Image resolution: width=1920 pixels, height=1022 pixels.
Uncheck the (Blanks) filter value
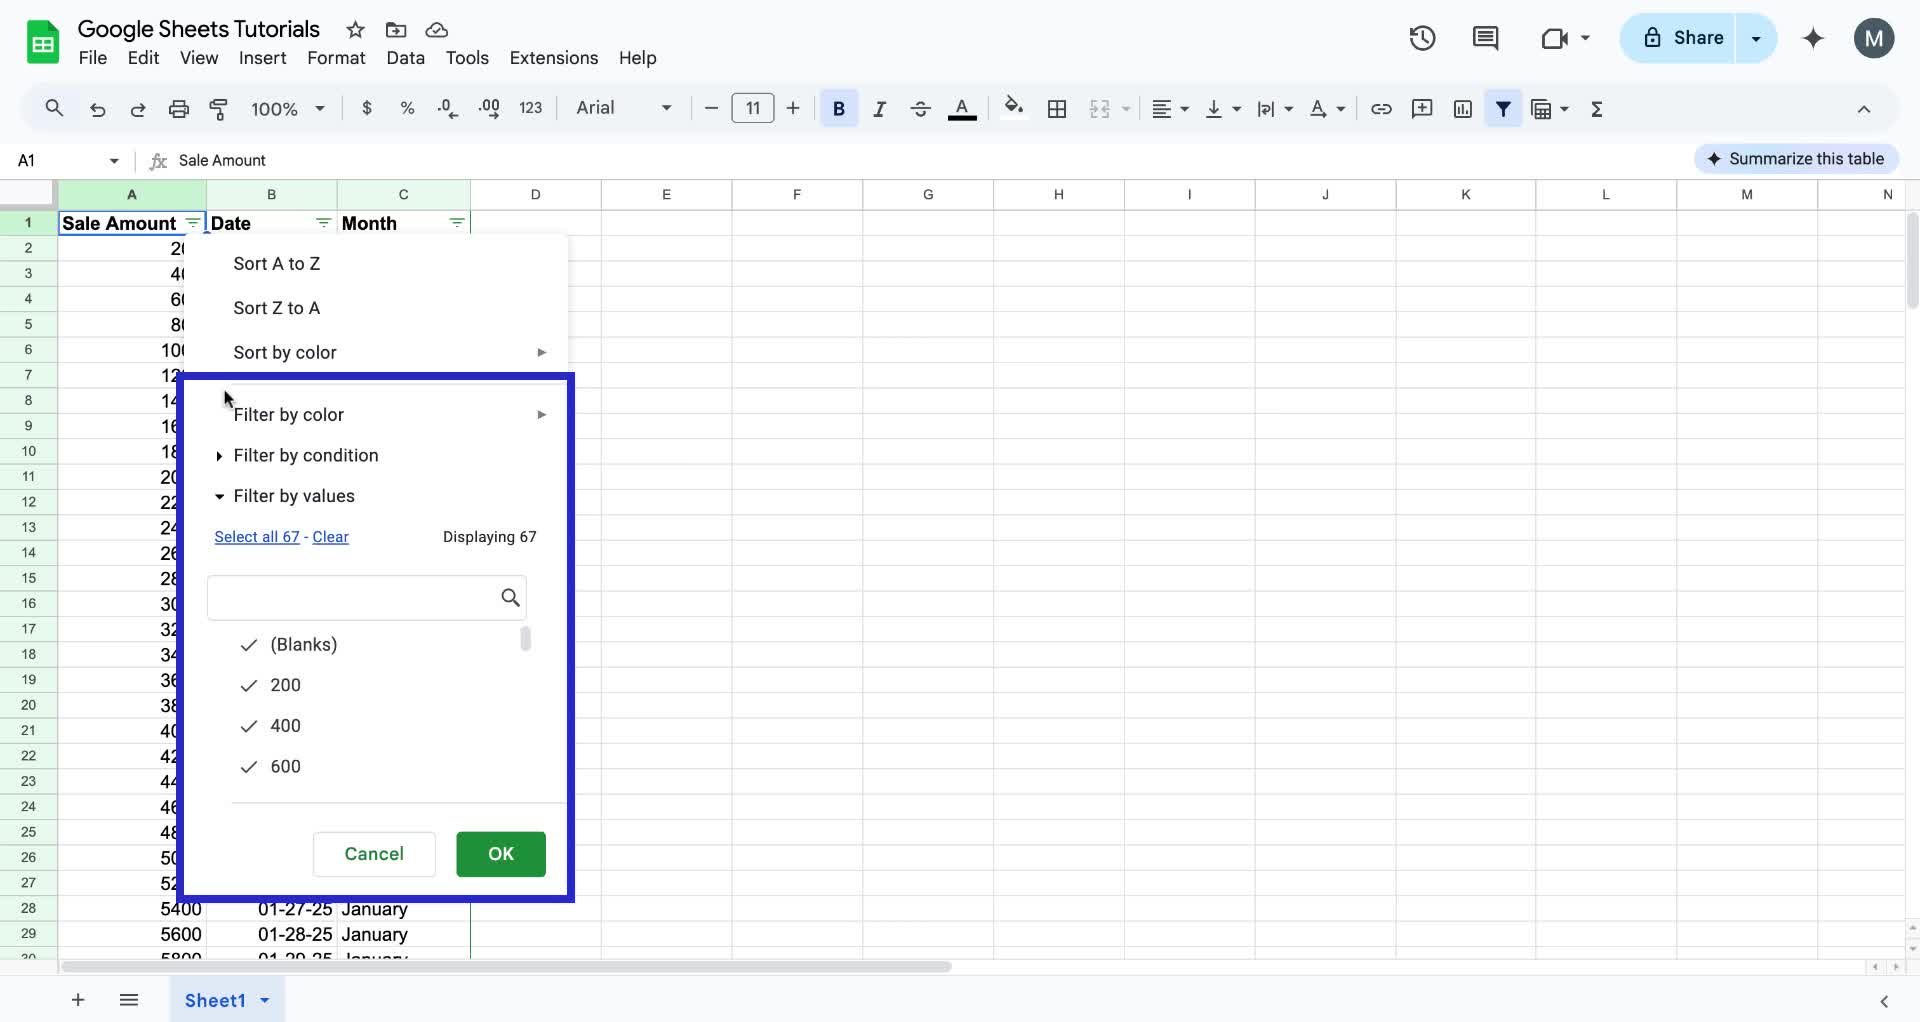249,645
